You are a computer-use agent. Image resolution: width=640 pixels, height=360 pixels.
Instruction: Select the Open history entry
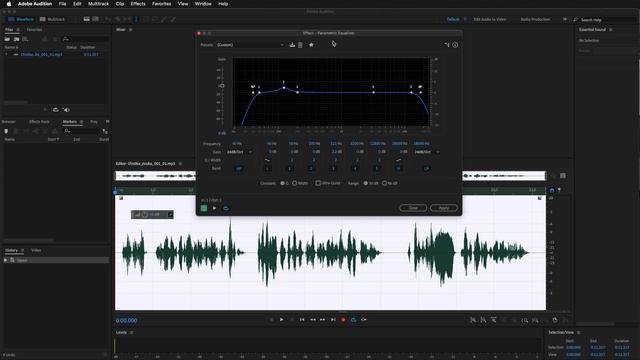pos(56,260)
